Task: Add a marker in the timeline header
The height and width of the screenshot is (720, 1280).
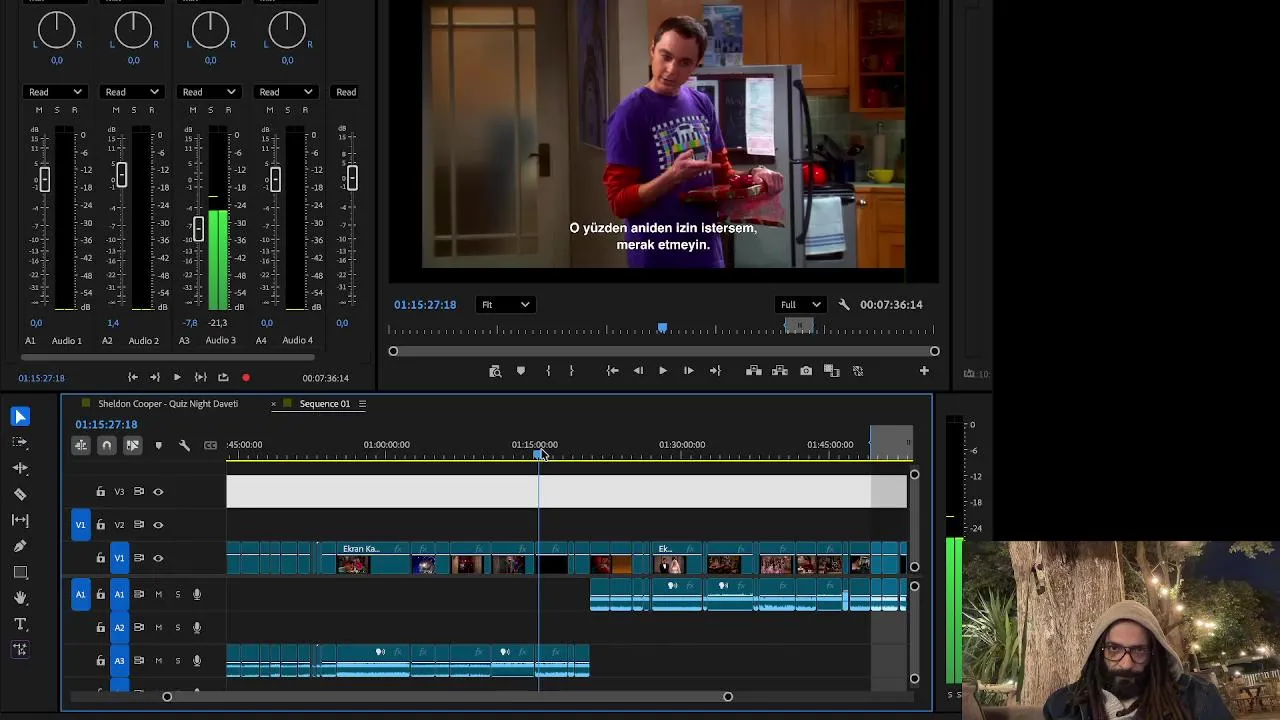Action: coord(158,445)
